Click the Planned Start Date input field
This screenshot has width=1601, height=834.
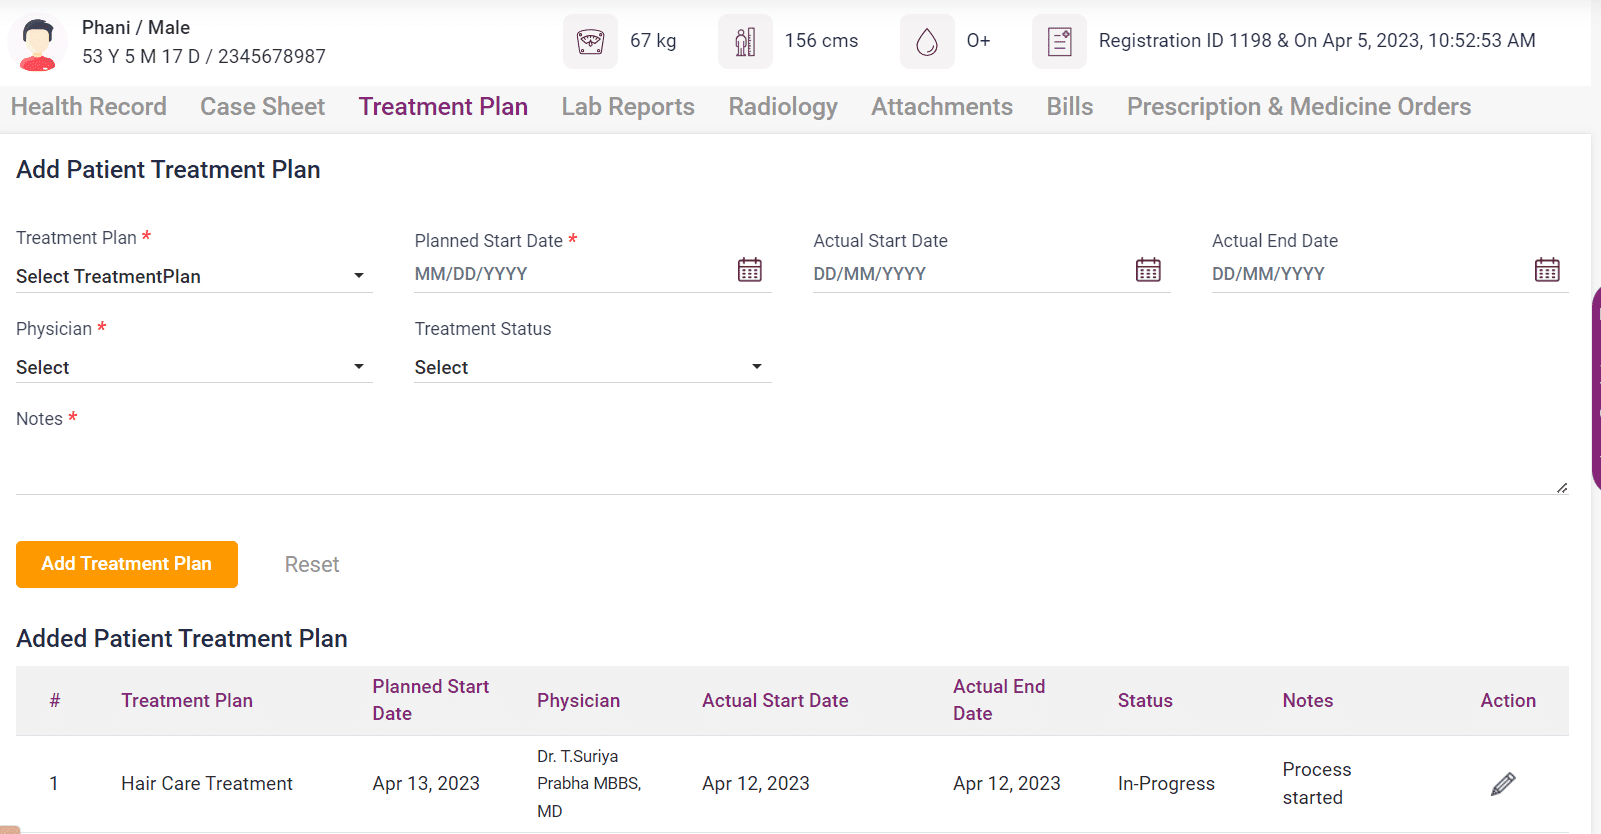(x=570, y=274)
